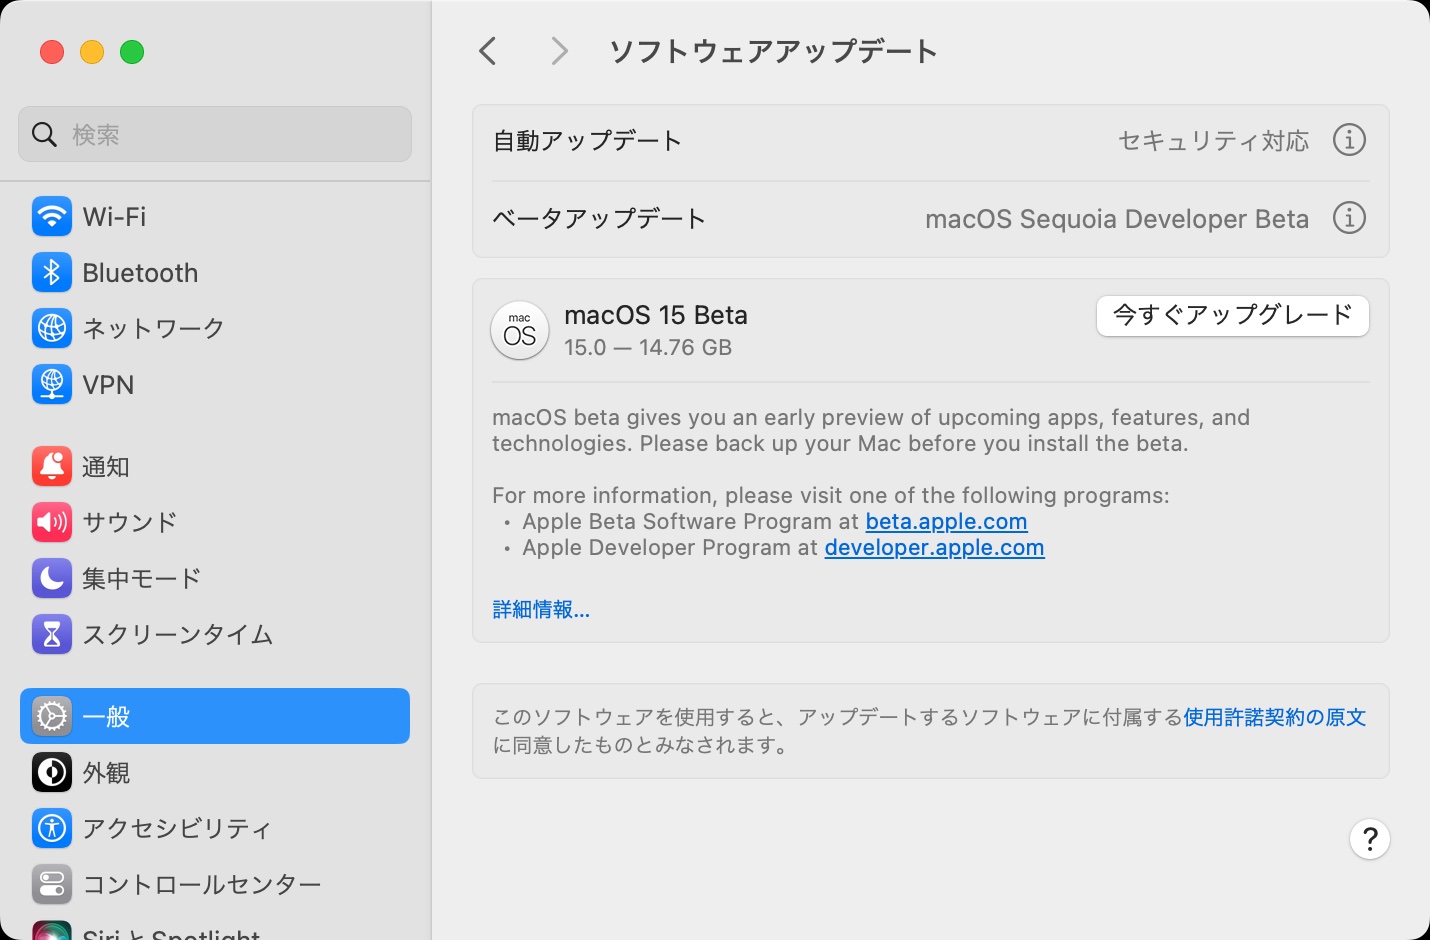Select 外観 in the sidebar
This screenshot has width=1430, height=940.
(215, 772)
